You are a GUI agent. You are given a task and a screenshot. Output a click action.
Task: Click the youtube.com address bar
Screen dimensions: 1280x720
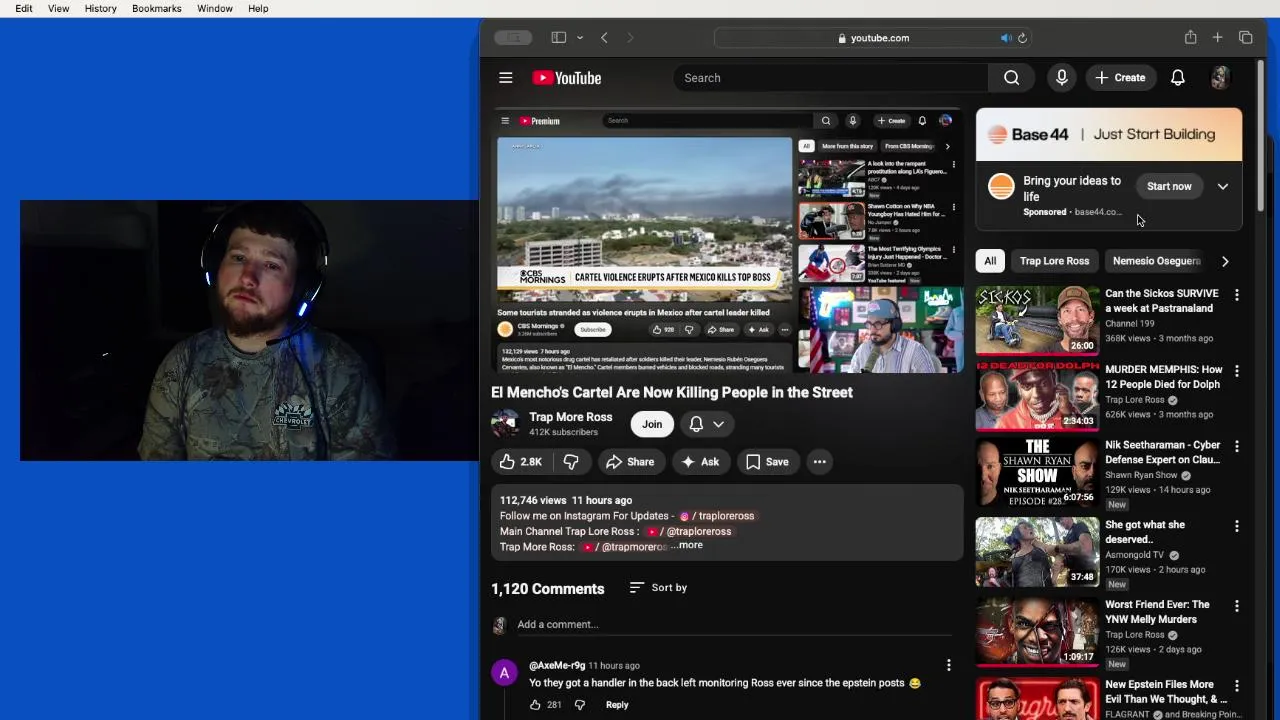(874, 38)
